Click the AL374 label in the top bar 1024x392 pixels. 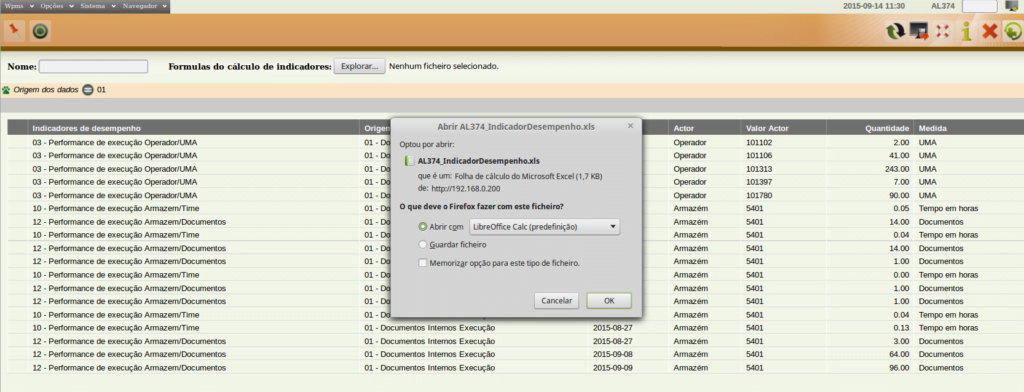tap(942, 6)
